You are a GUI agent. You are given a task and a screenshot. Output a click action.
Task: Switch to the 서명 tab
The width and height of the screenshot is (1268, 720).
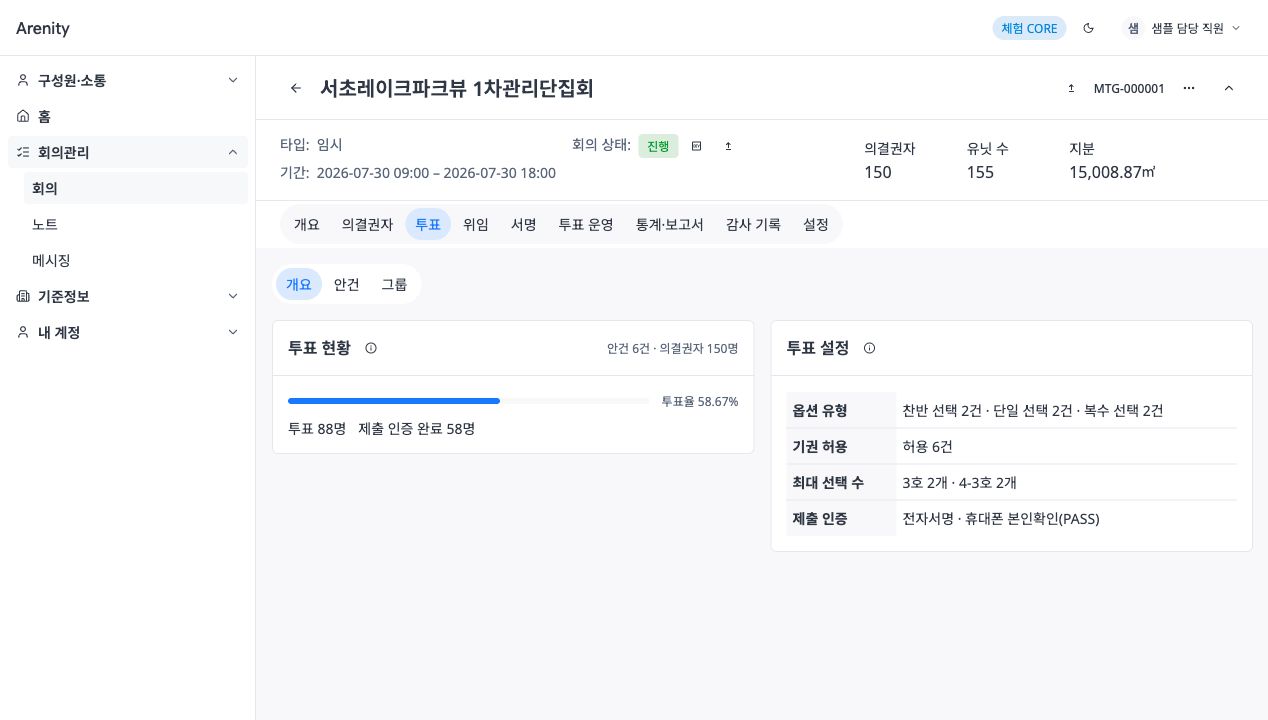point(524,224)
